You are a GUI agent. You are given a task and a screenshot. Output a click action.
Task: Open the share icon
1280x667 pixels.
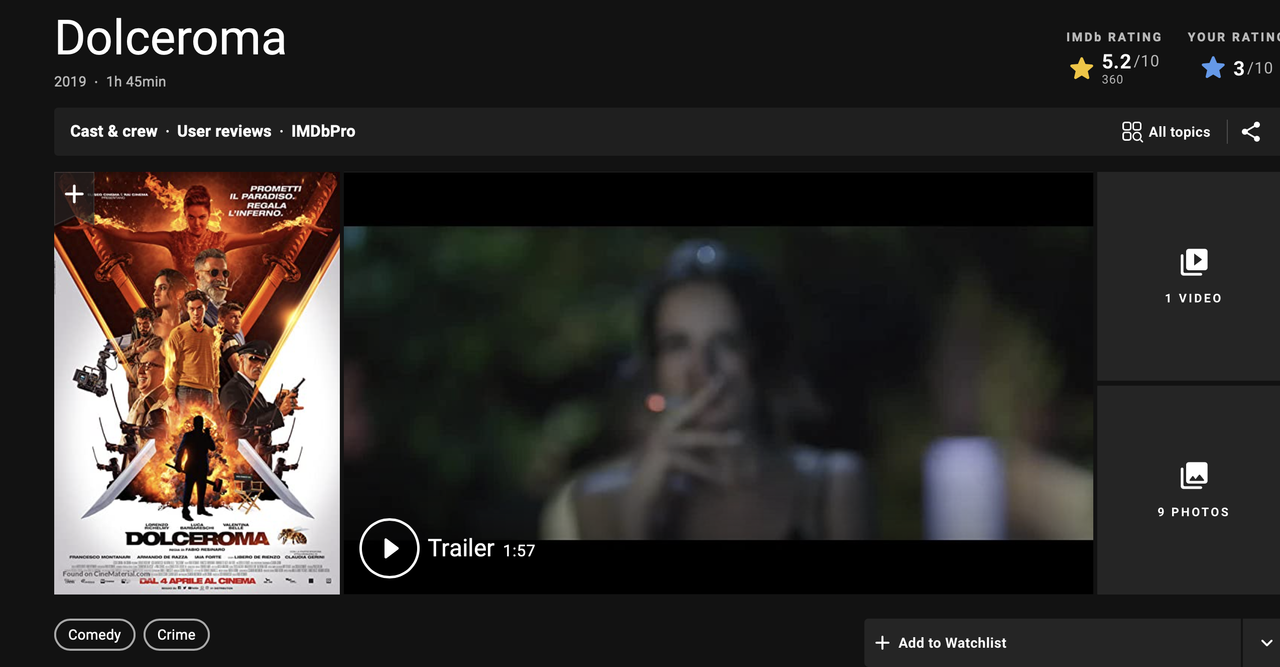point(1251,132)
